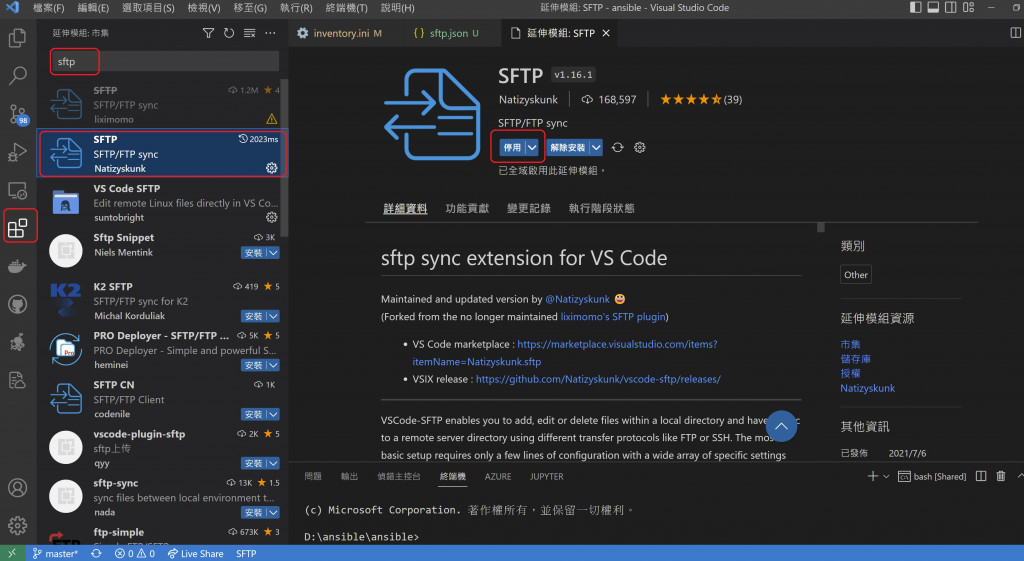Switch to sftp.json editor tab
Viewport: 1024px width, 561px height.
pos(449,33)
